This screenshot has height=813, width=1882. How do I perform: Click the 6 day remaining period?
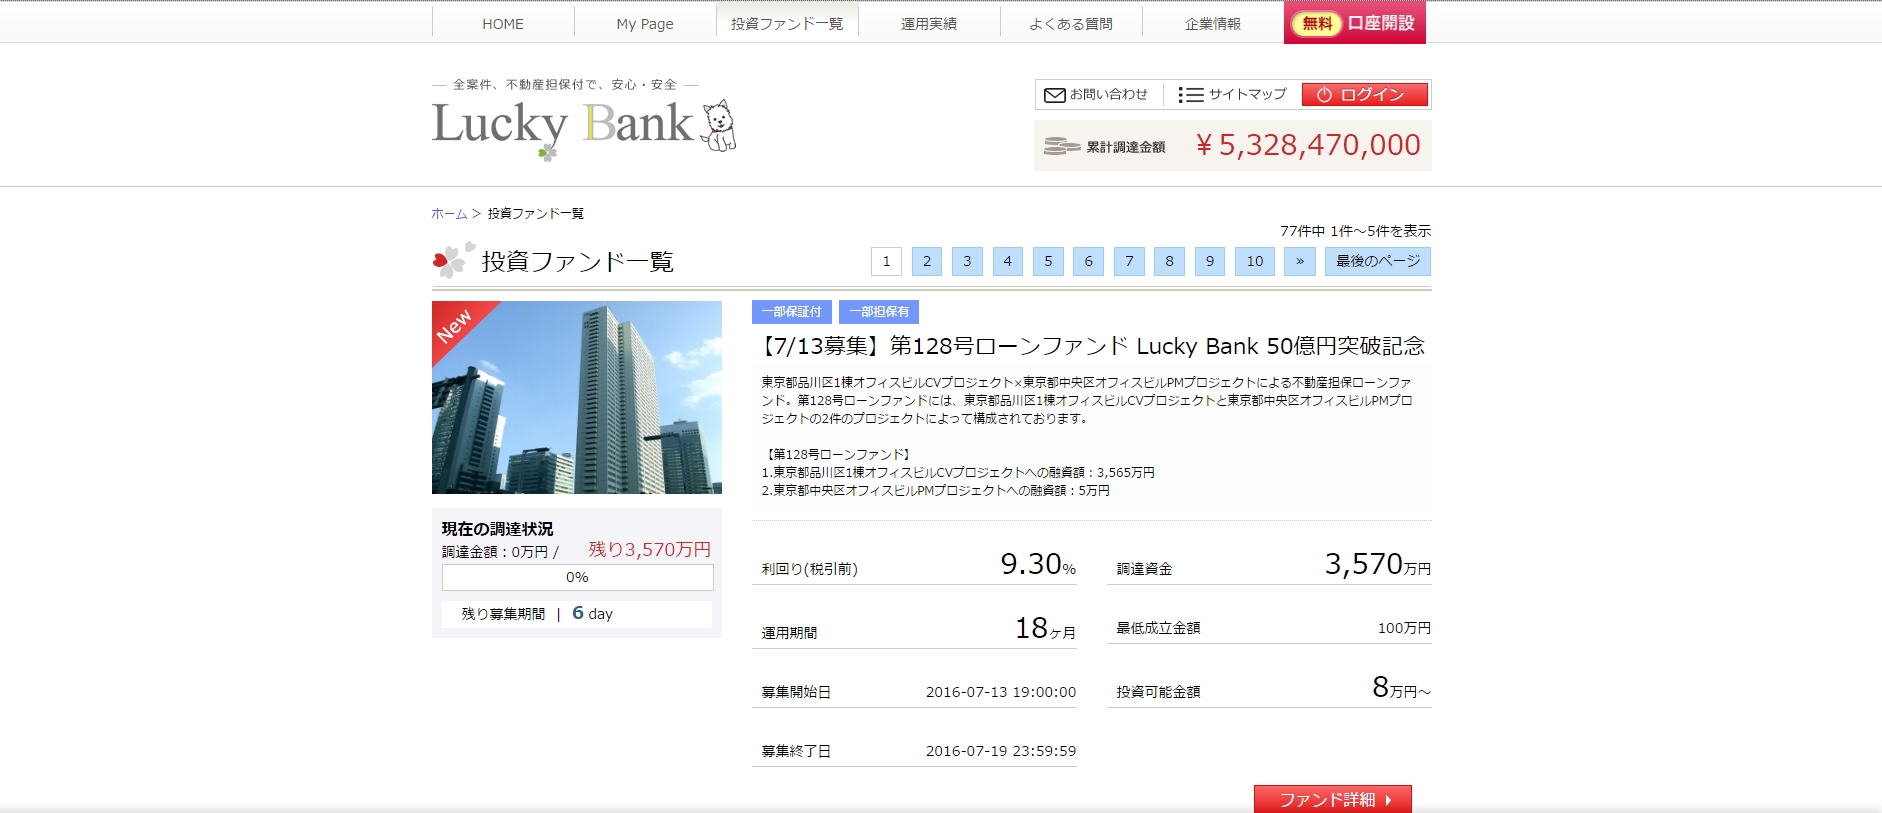[x=592, y=613]
